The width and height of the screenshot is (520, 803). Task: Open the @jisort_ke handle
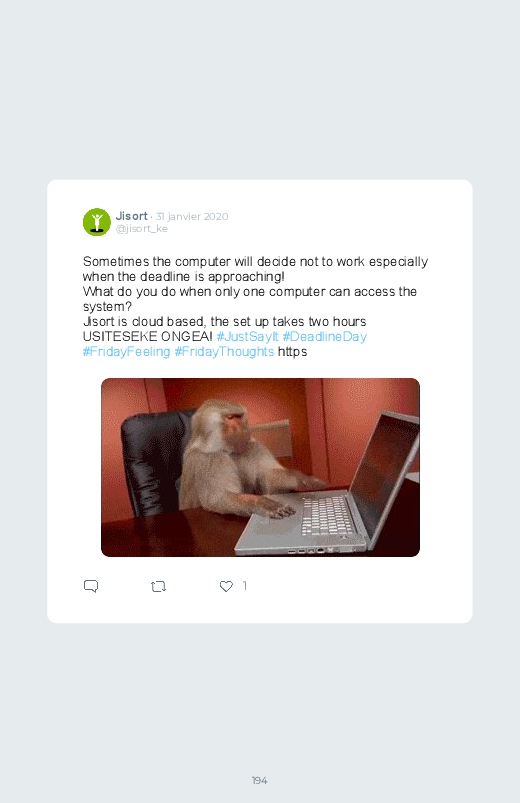(x=142, y=228)
